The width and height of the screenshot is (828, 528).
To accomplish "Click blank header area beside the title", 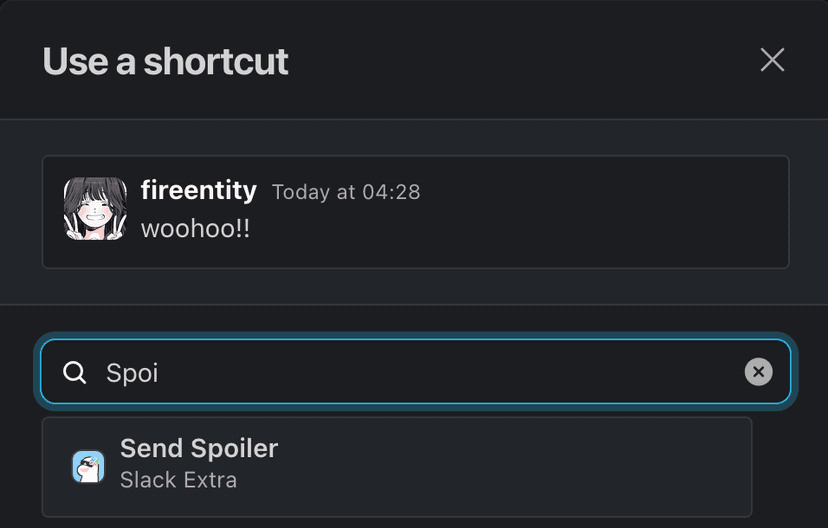I will (520, 62).
